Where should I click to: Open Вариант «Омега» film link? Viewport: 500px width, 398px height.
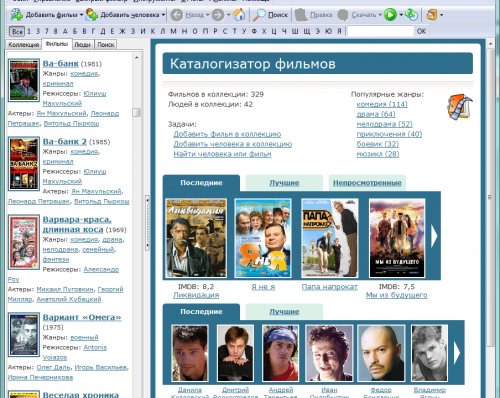82,317
